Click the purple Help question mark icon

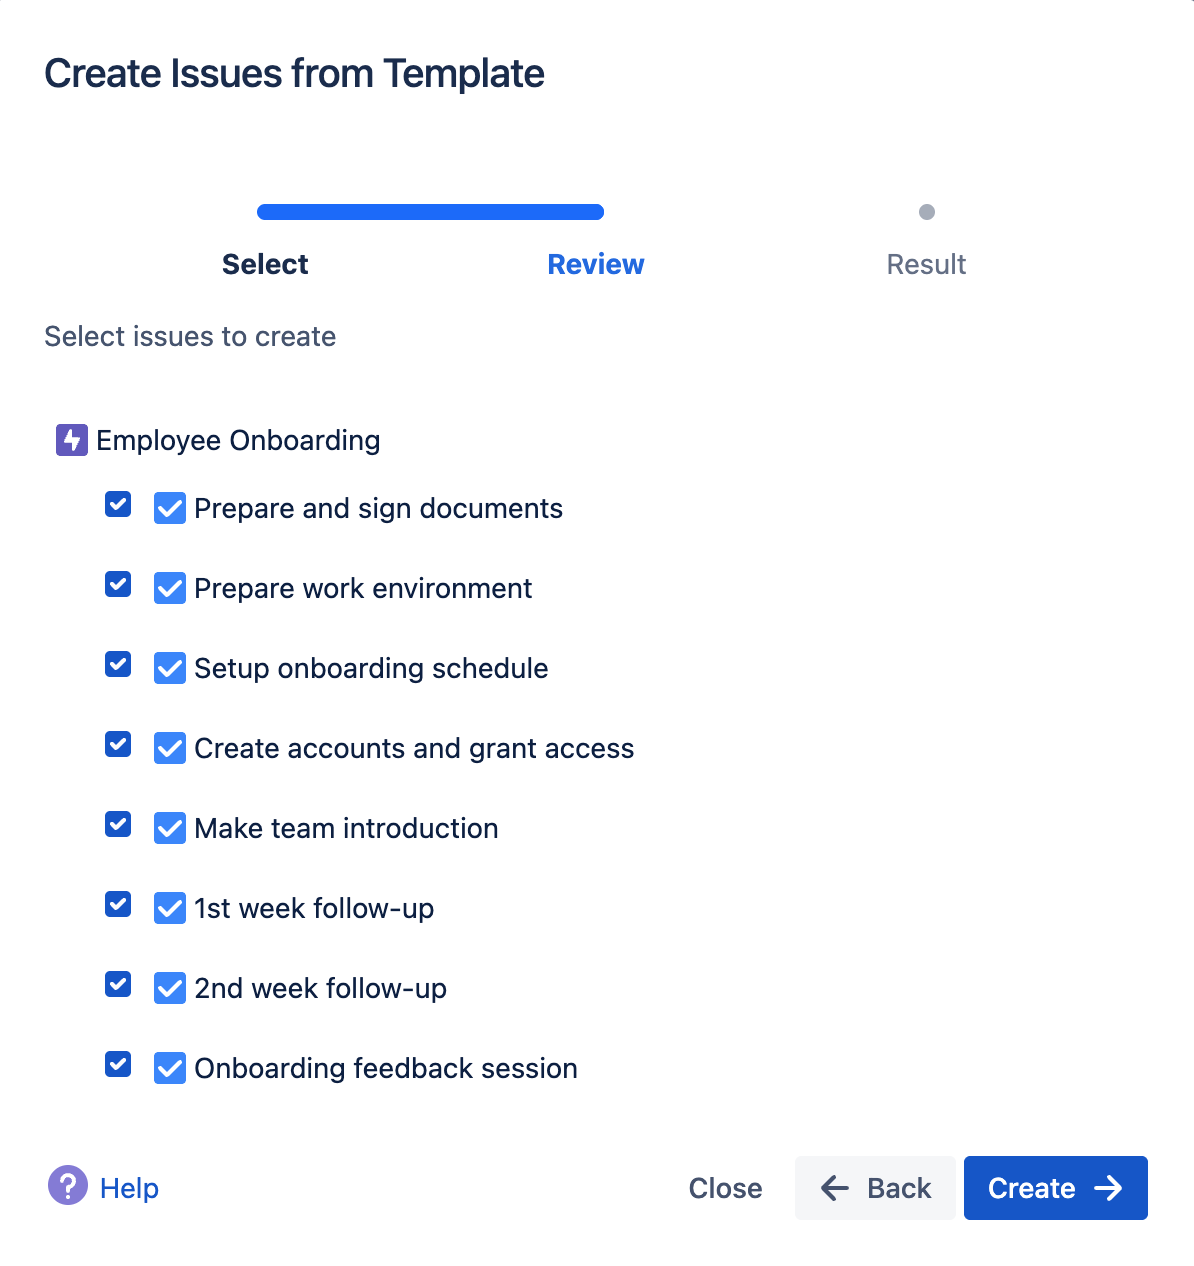coord(68,1186)
